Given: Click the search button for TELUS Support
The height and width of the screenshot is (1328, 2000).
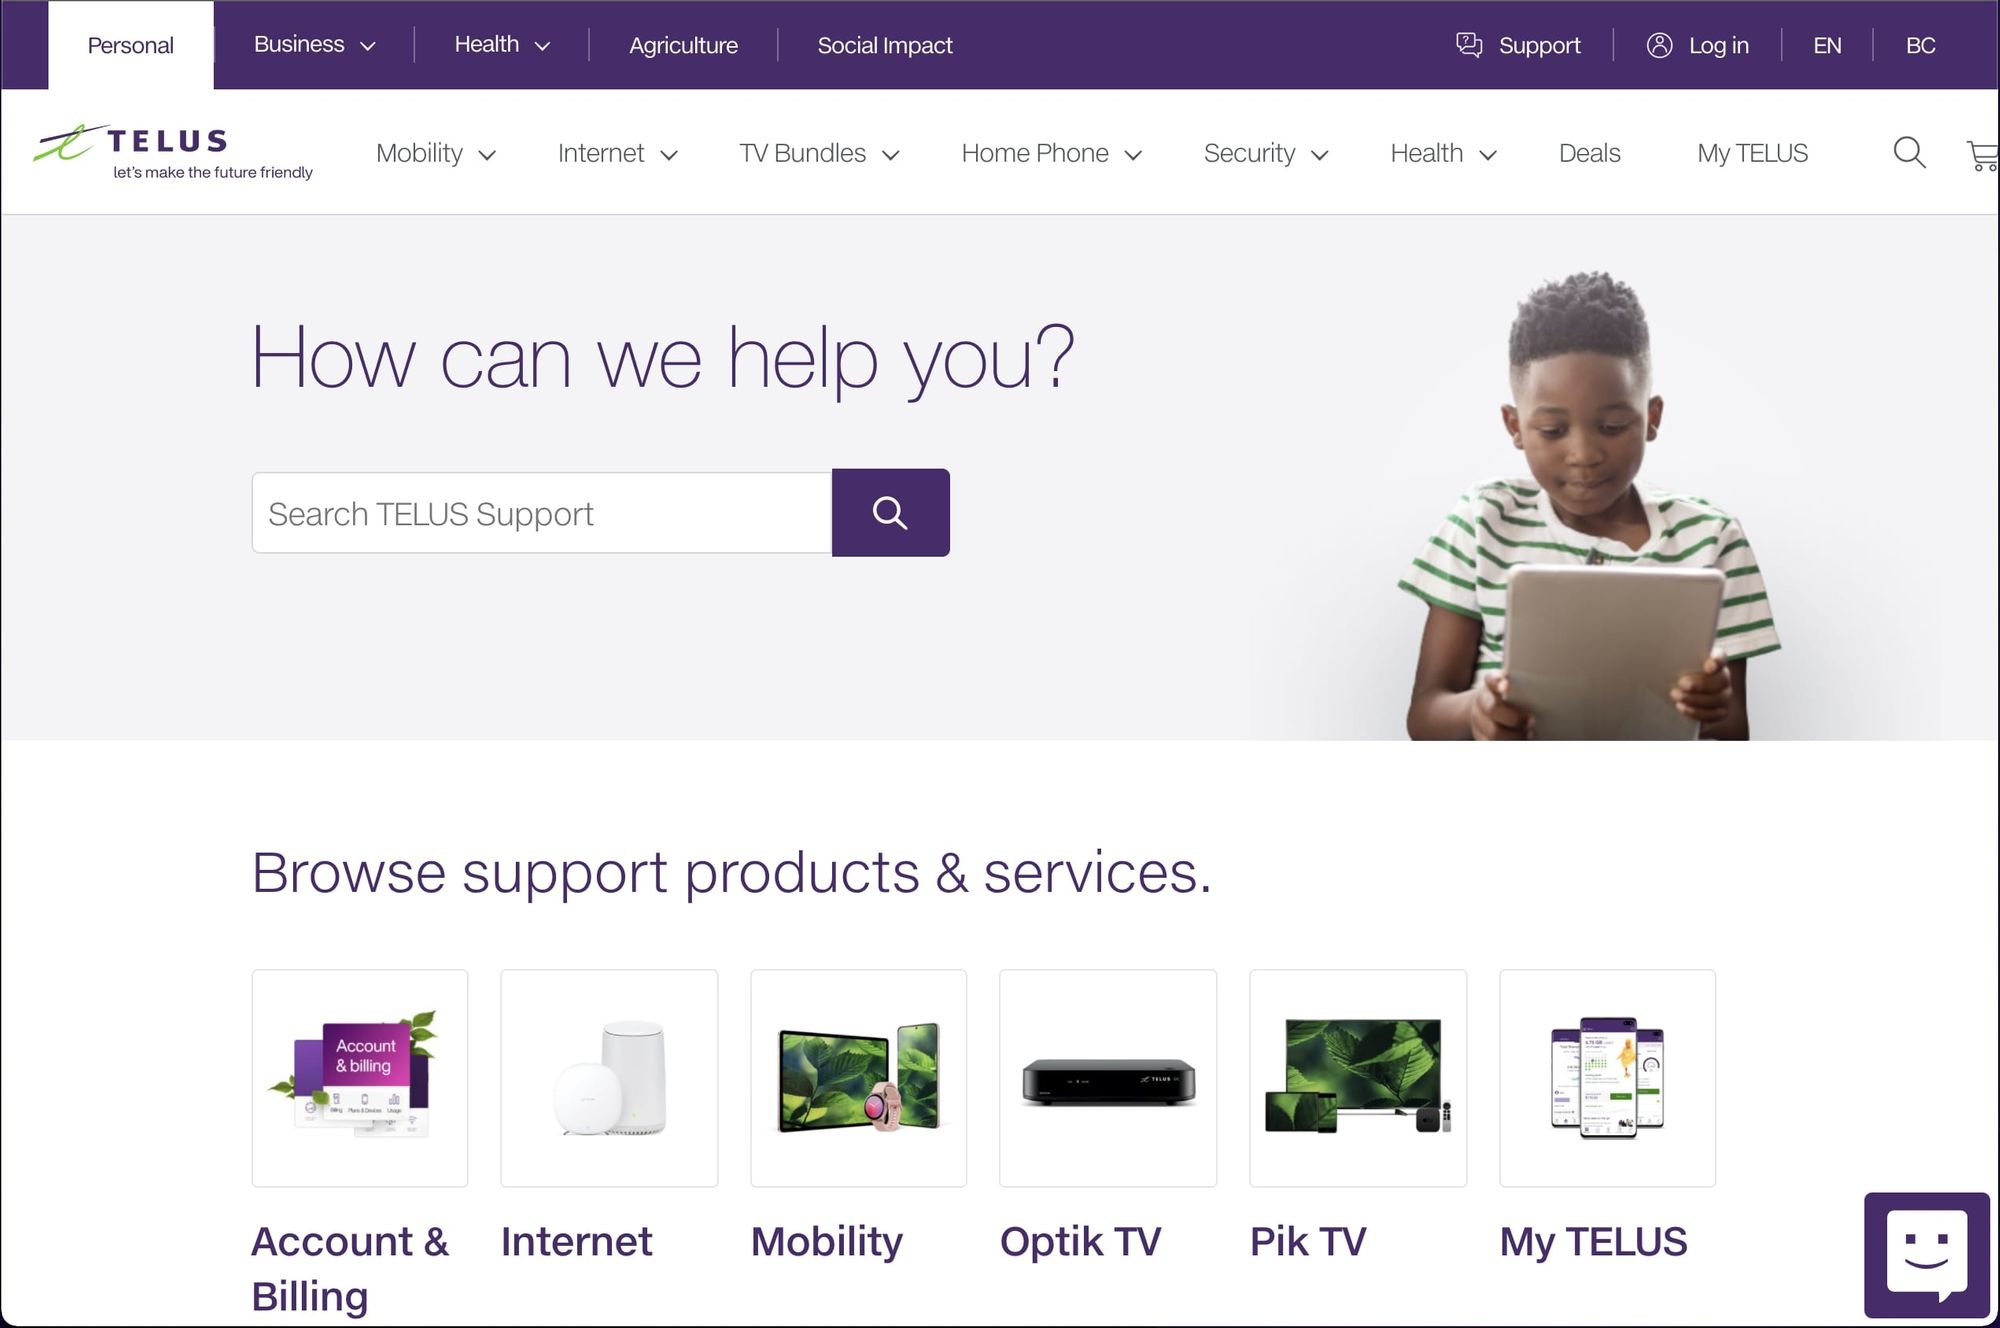Looking at the screenshot, I should click(x=889, y=513).
